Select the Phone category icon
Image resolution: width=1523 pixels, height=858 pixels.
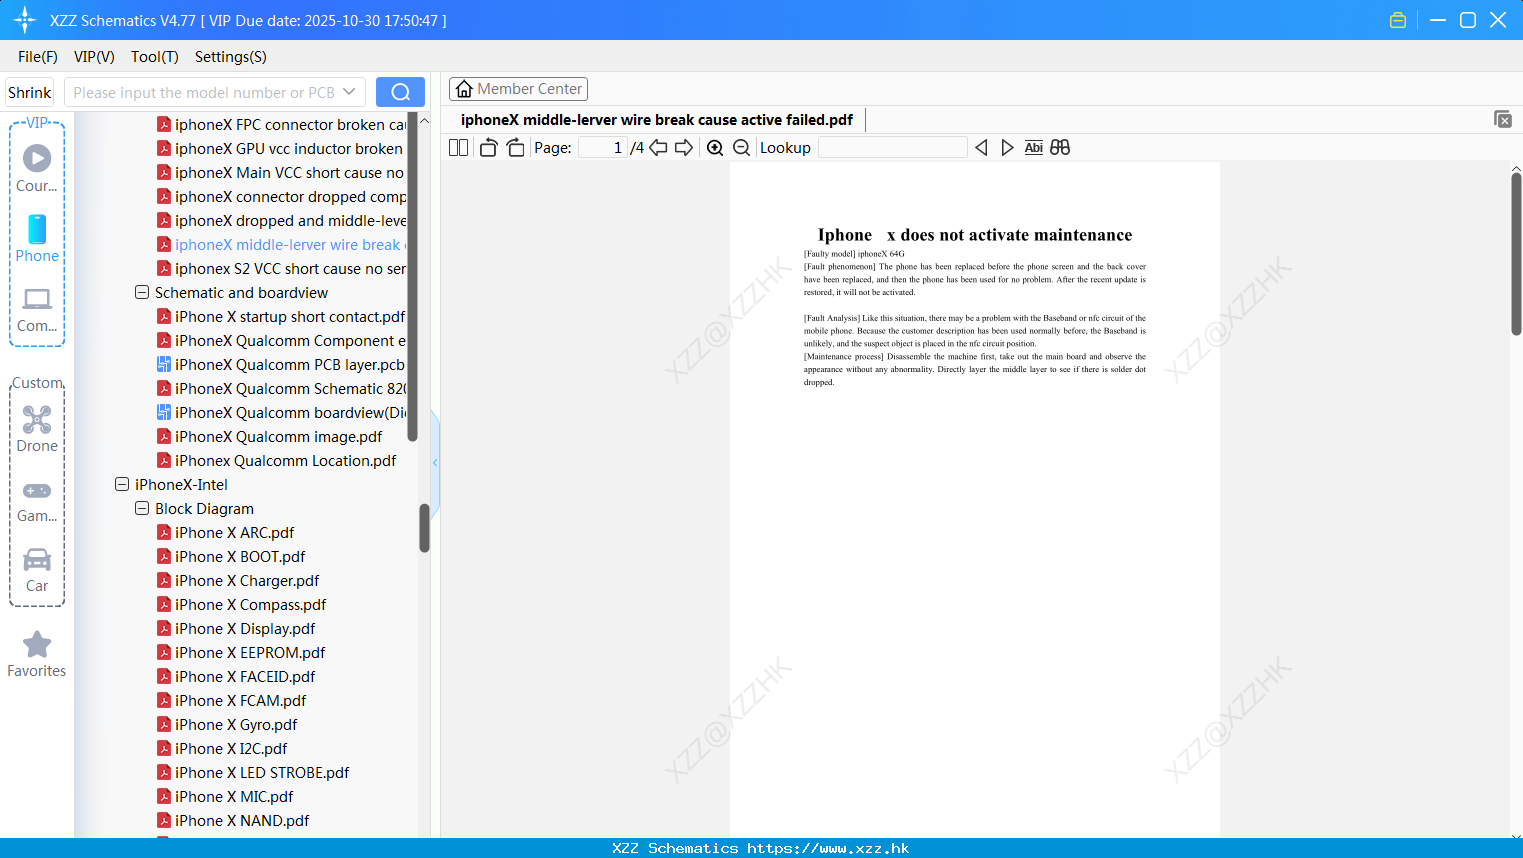[x=37, y=239]
